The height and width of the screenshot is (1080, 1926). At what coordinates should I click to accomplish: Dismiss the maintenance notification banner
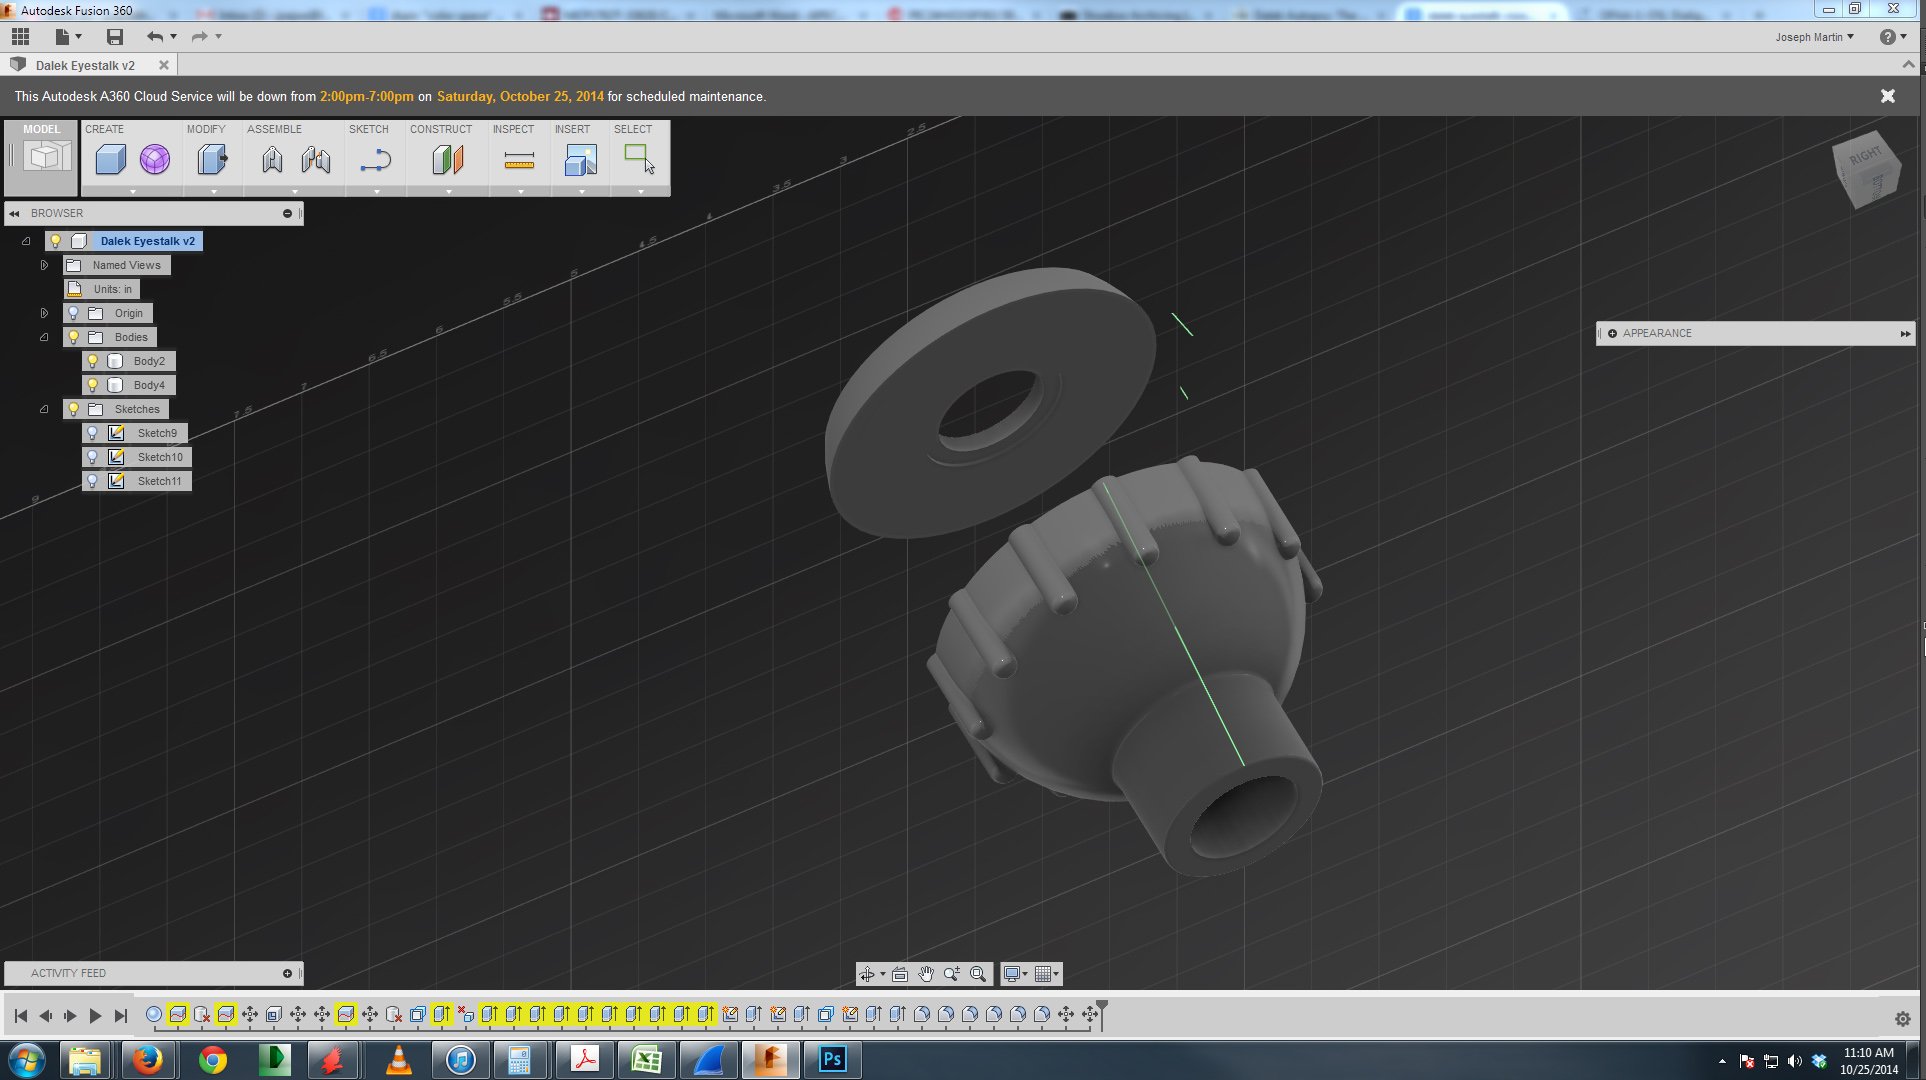[1888, 96]
